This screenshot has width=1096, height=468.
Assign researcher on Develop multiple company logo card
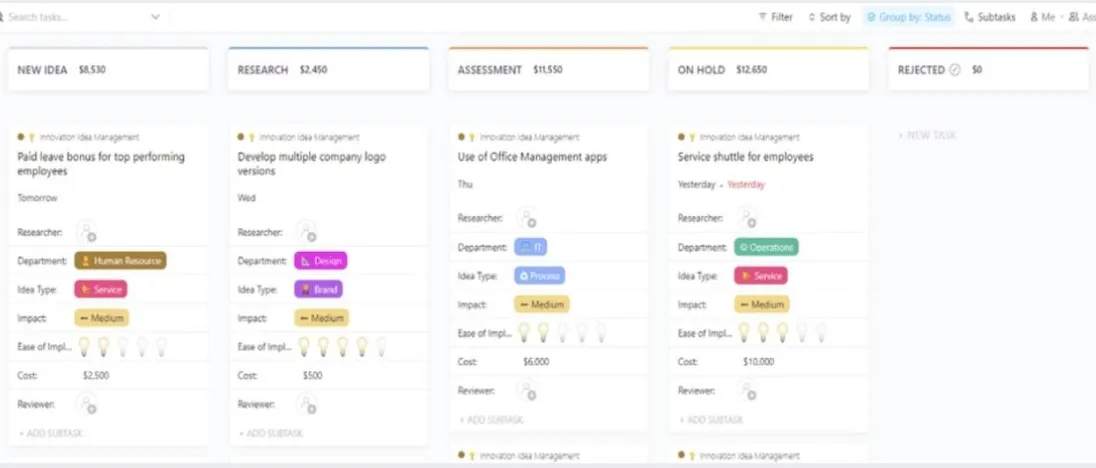pos(307,231)
